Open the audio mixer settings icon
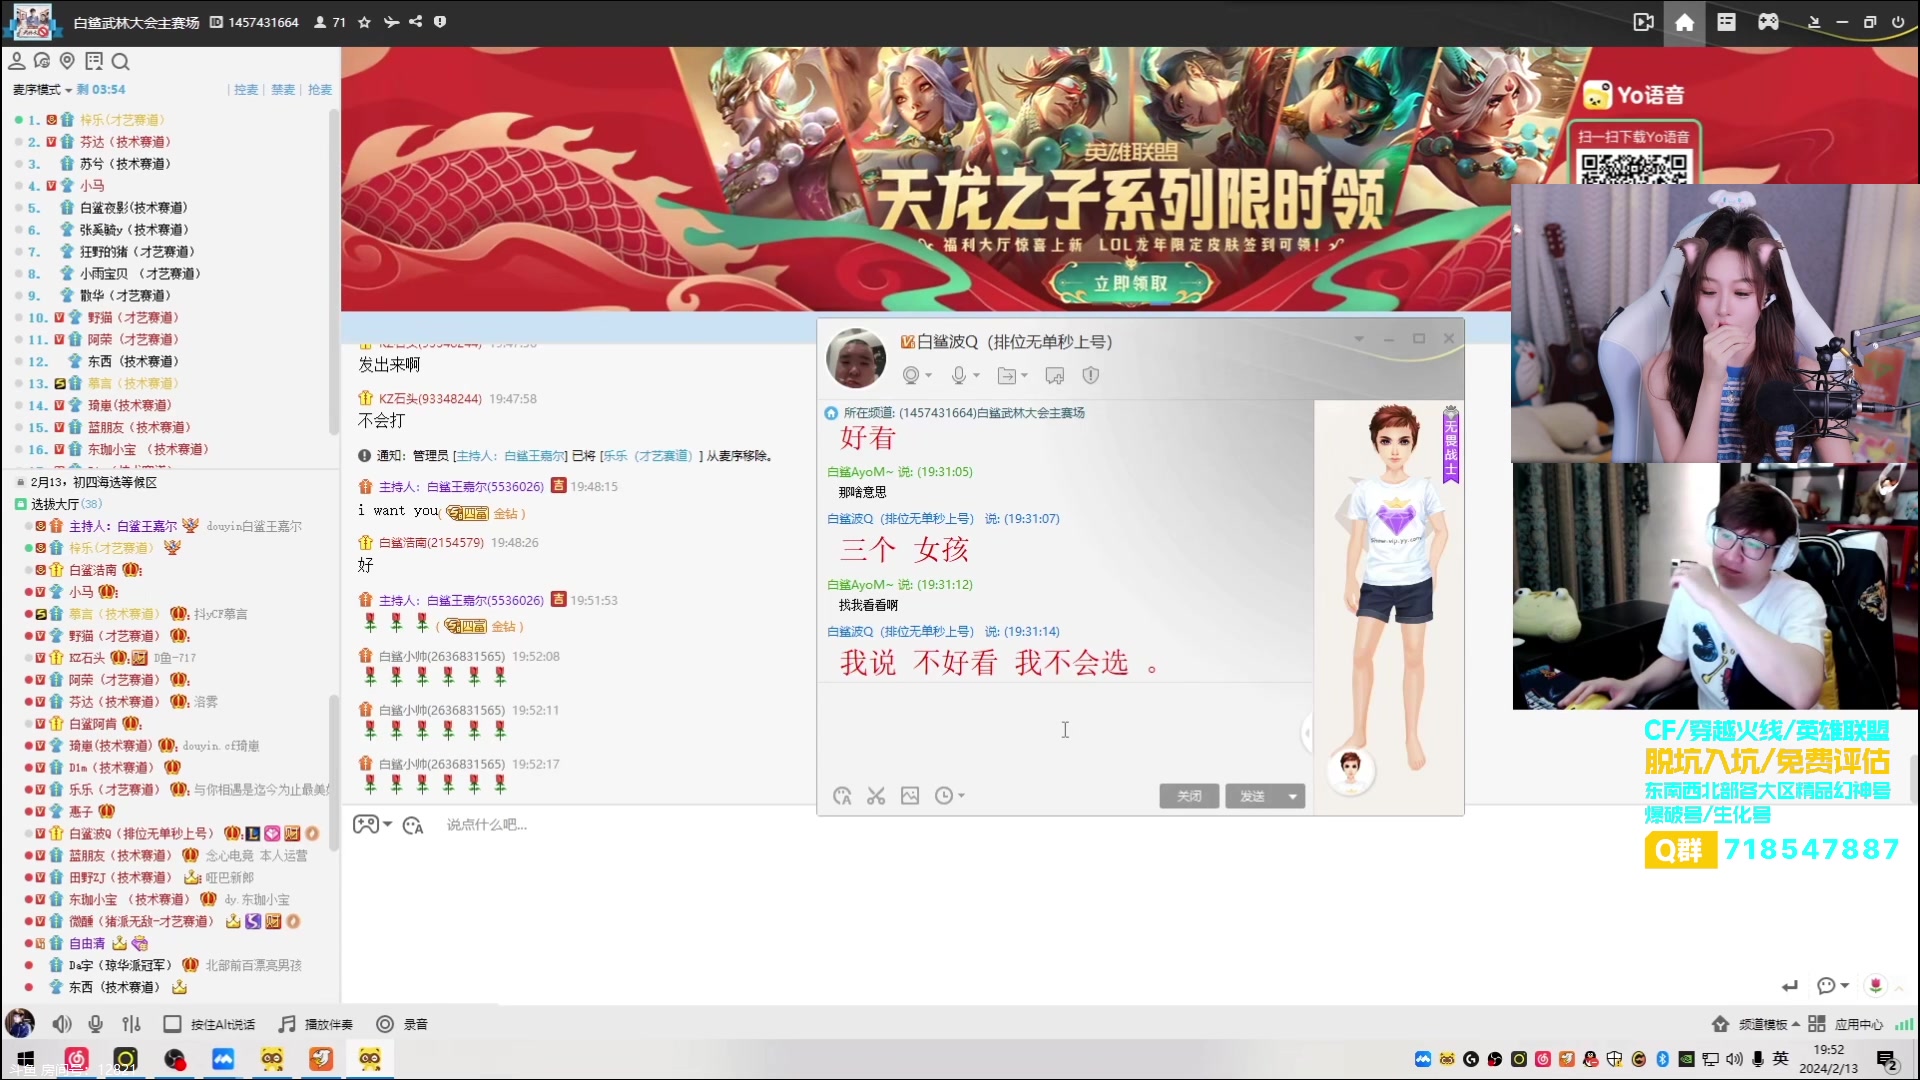Viewport: 1920px width, 1080px height. (131, 1024)
